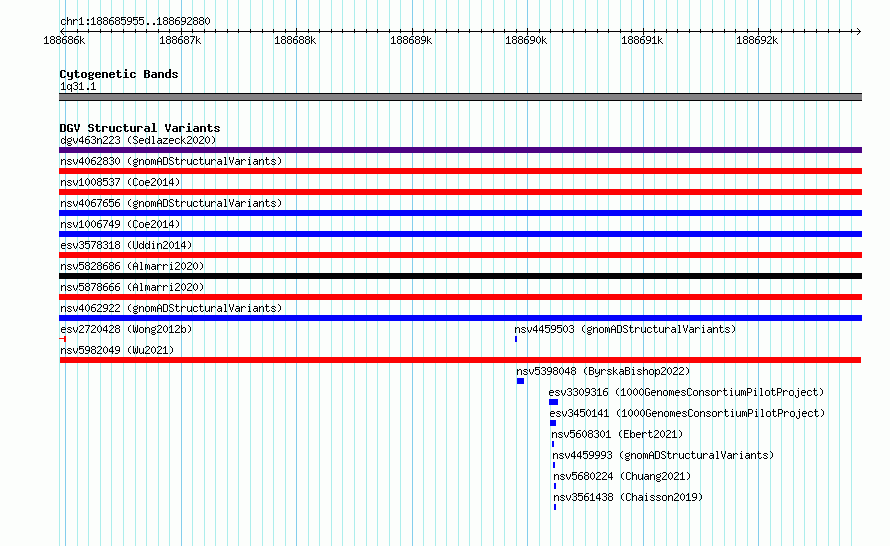Click the blue nsv5398048 variant block
Screen dimensions: 890x546
520,381
